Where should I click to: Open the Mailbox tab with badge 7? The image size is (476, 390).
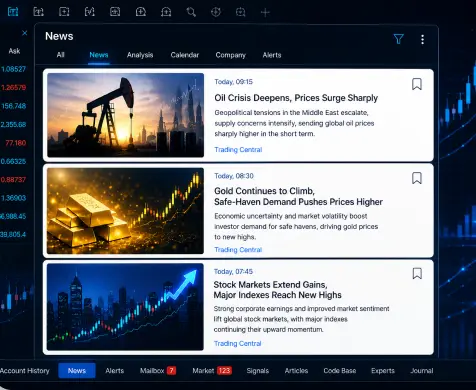click(x=158, y=371)
